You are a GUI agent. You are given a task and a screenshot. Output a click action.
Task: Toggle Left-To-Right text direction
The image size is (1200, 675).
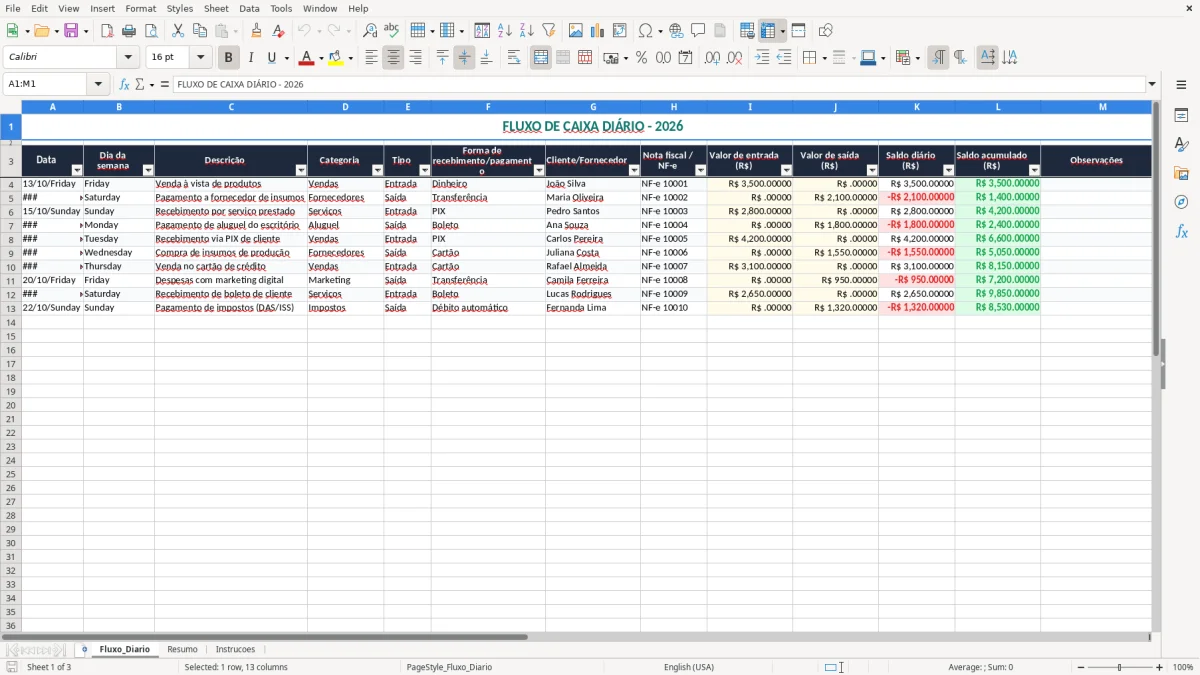(x=938, y=58)
